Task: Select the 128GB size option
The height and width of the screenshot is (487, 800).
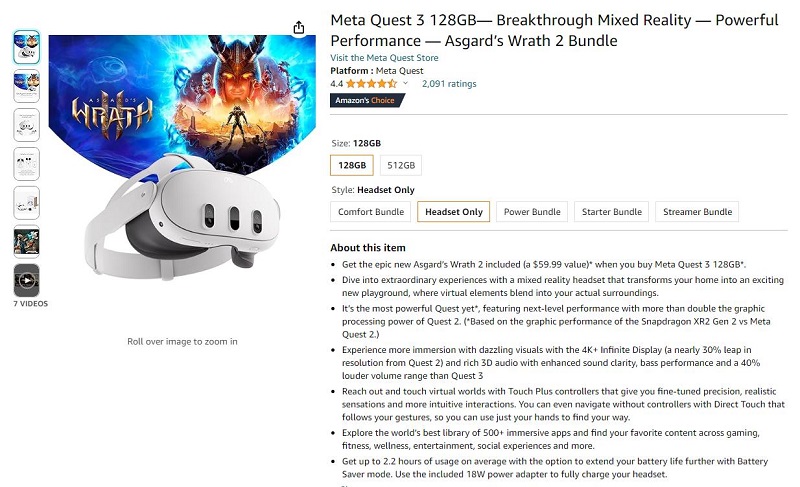Action: (352, 165)
